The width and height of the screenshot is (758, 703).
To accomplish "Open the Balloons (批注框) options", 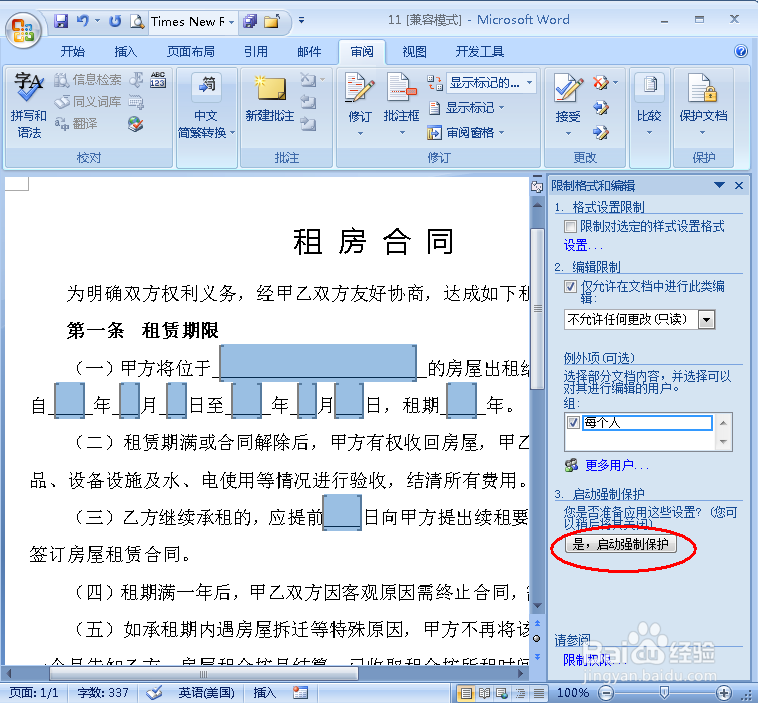I will click(x=401, y=104).
